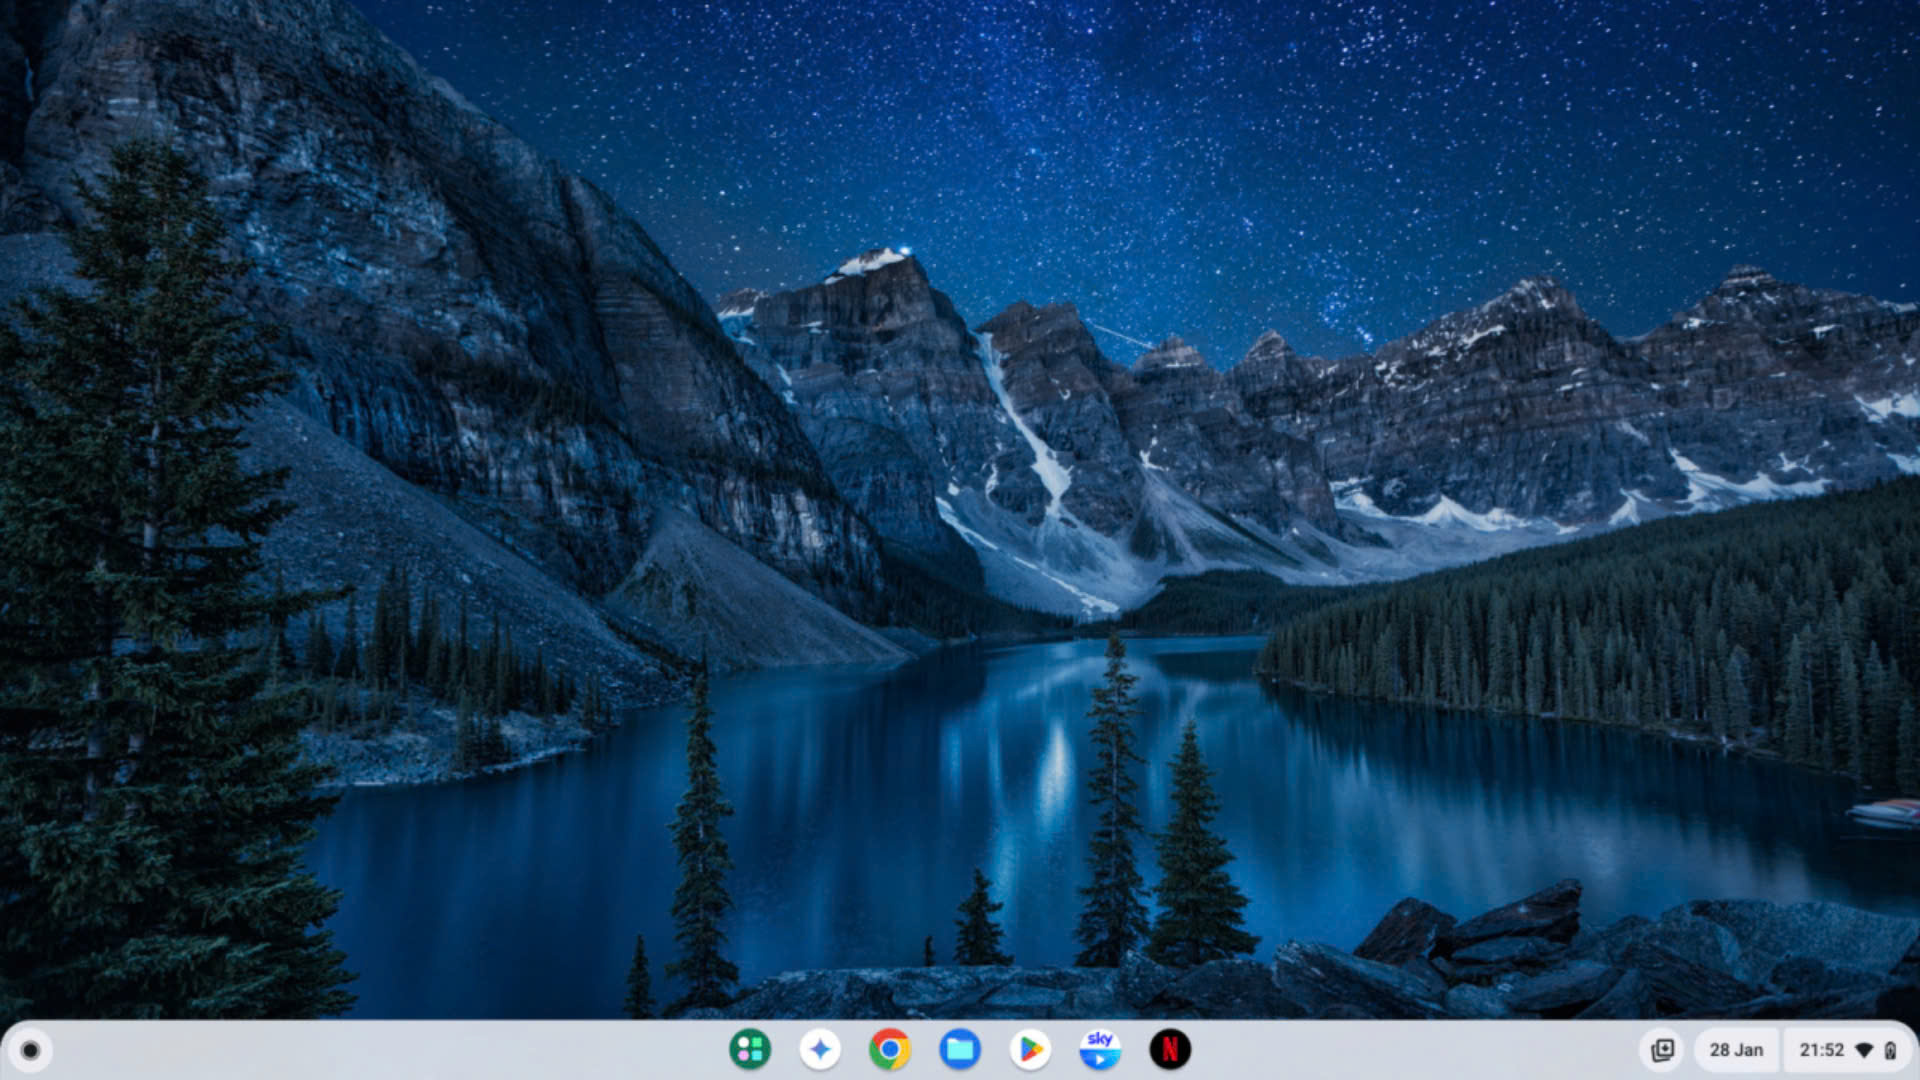Screen dimensions: 1920x1080
Task: Open the calendar via the 28 Jan pill
Action: [x=1737, y=1050]
